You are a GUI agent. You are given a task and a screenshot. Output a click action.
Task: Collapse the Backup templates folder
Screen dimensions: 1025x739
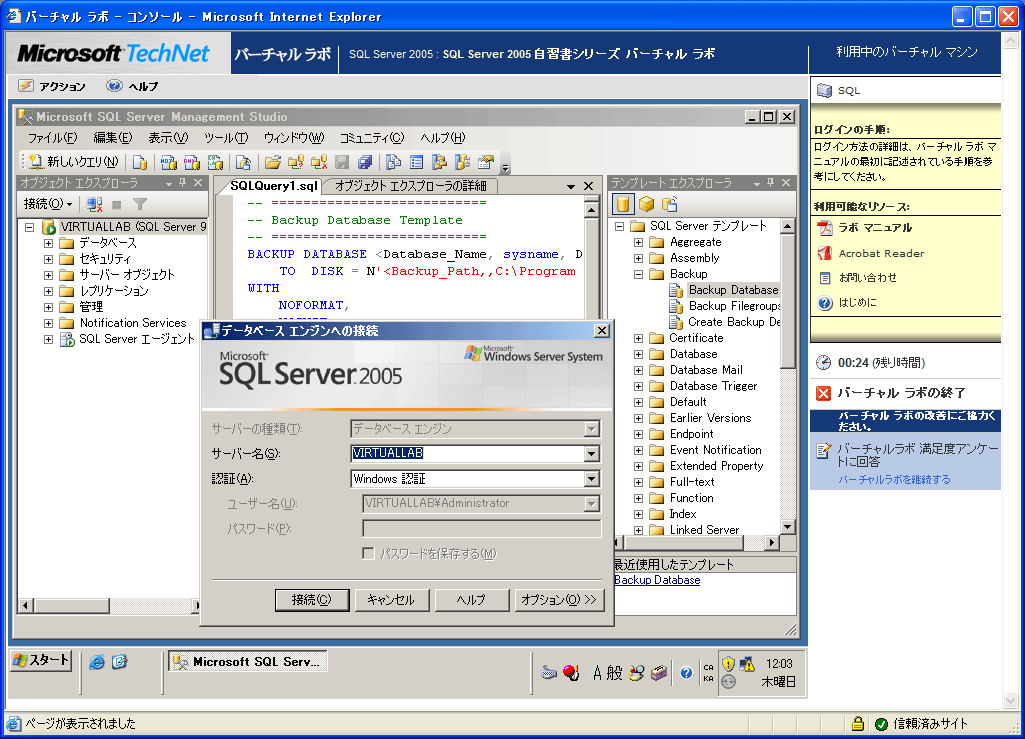(639, 274)
